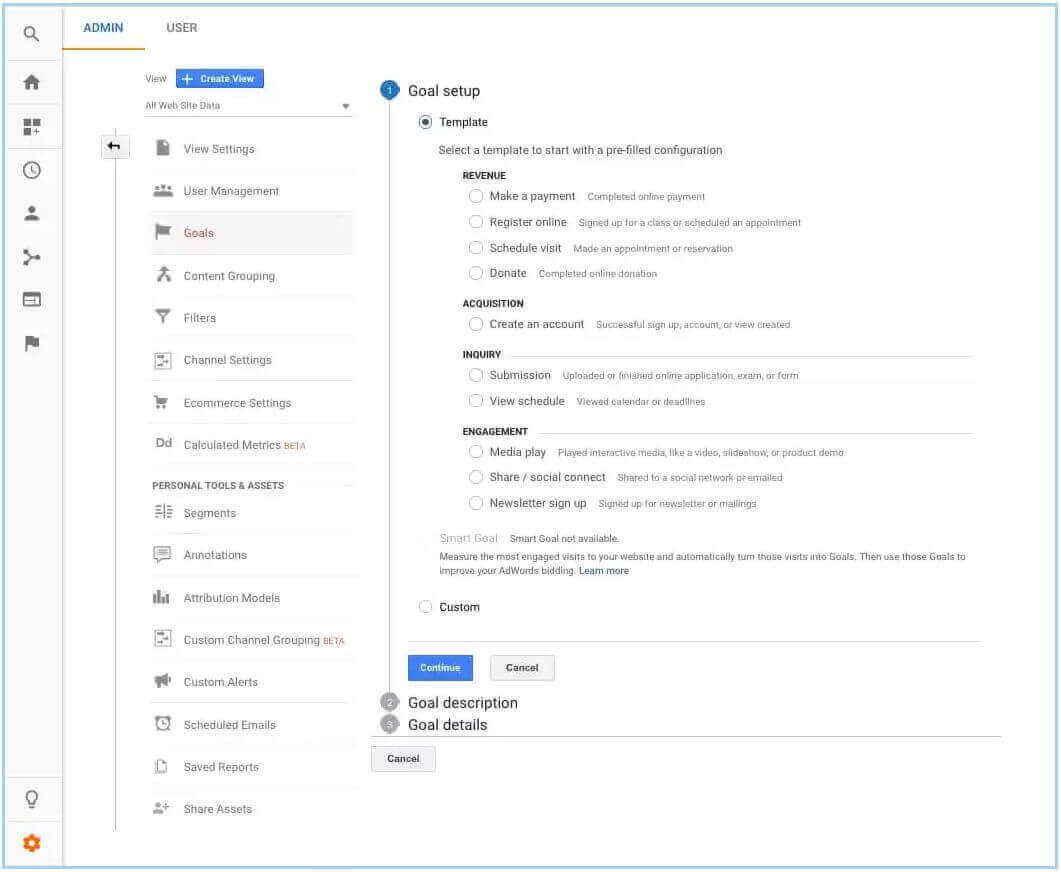Select the Real-Time clock icon

point(31,170)
